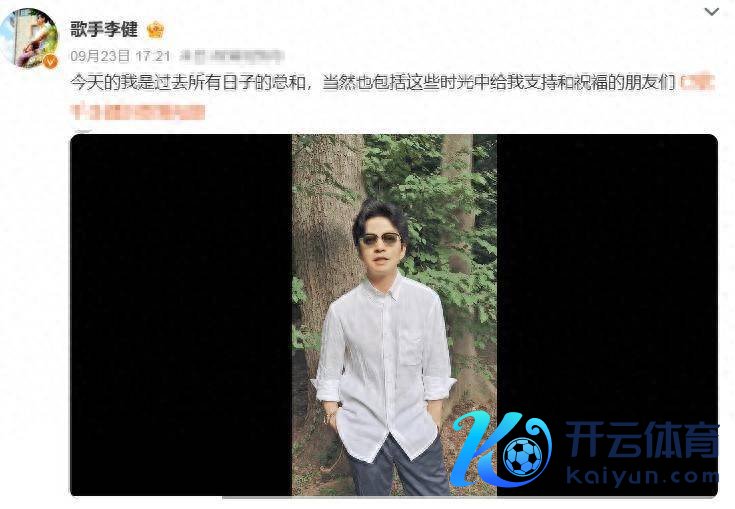
Task: Click the blurred orange link after 朋友们
Action: (697, 83)
